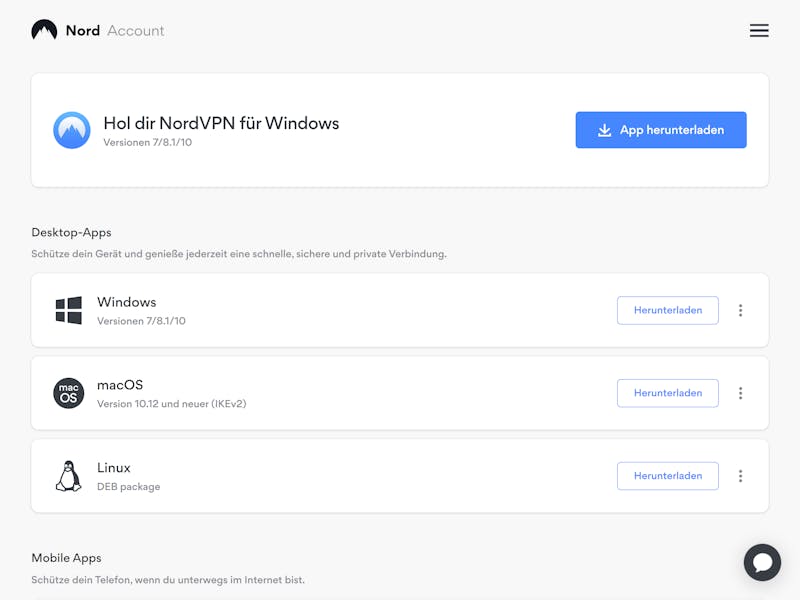
Task: Select the Windows row title
Action: pos(127,302)
